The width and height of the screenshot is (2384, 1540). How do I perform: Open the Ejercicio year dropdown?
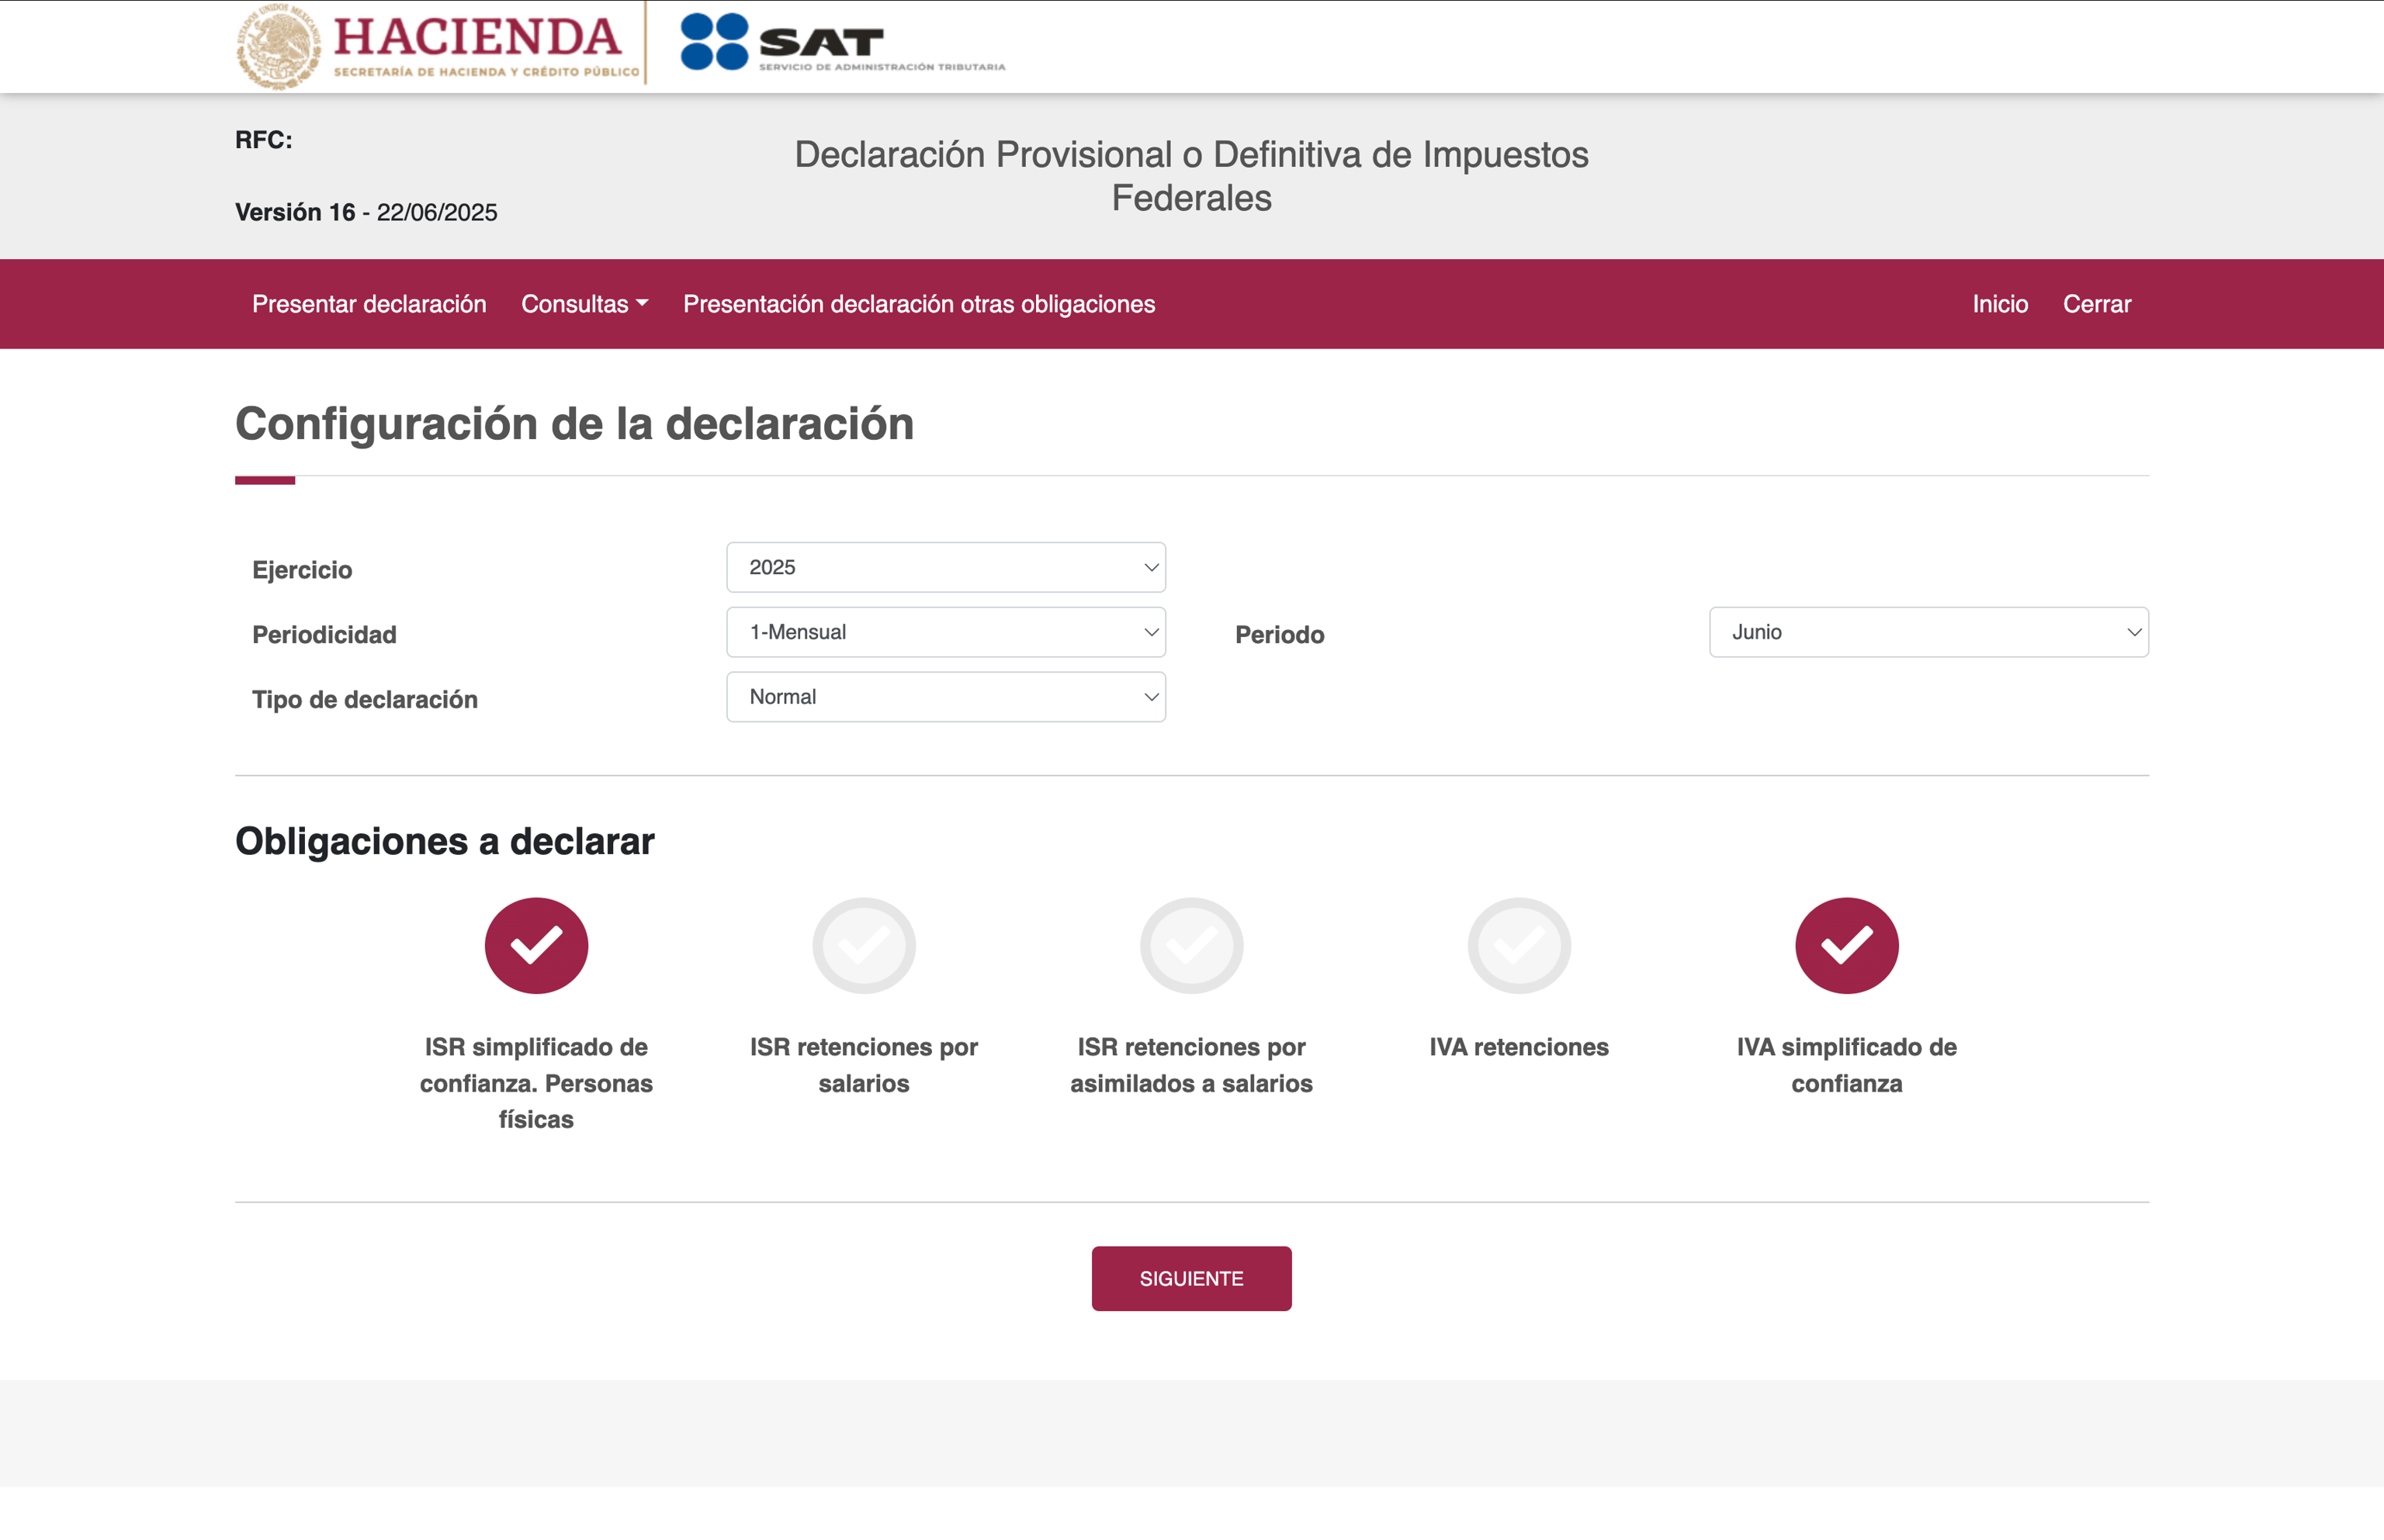945,567
